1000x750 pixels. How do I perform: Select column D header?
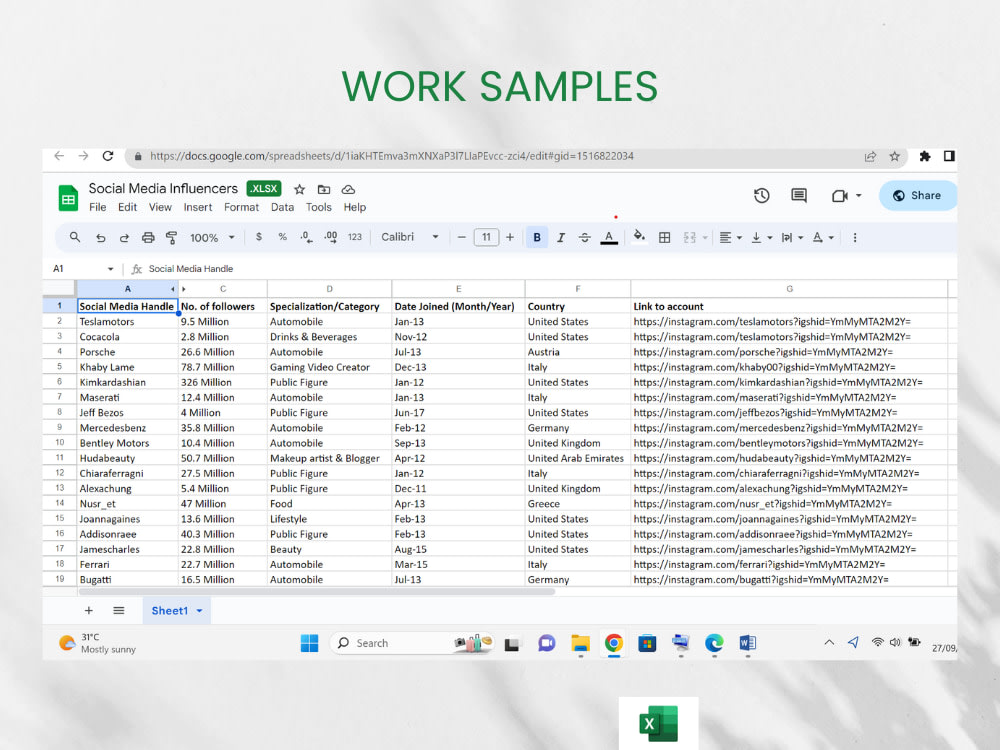click(329, 289)
